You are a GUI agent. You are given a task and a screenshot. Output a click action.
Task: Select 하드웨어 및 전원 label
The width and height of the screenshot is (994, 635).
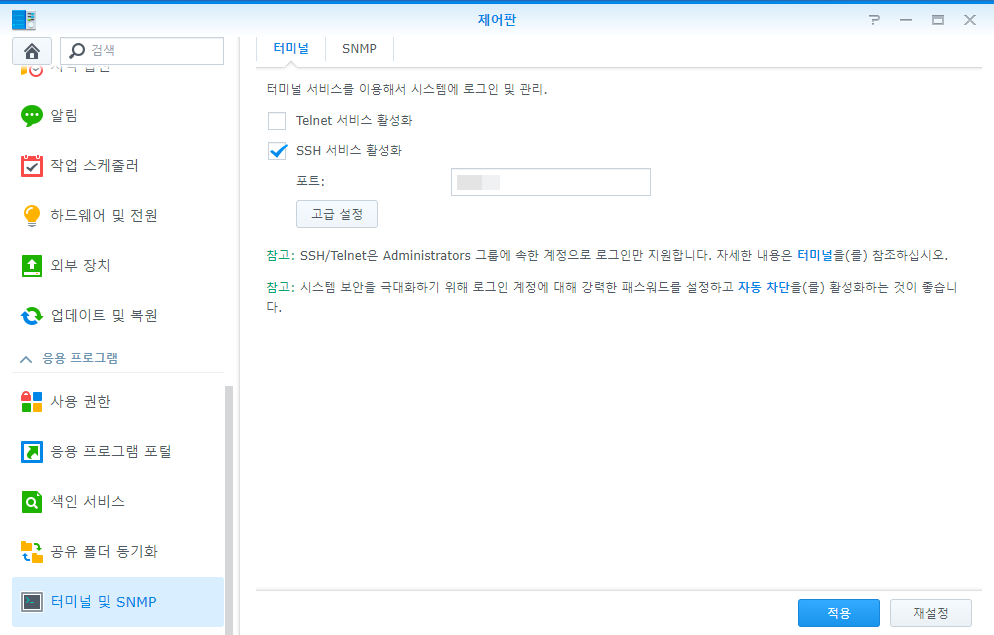[x=104, y=215]
